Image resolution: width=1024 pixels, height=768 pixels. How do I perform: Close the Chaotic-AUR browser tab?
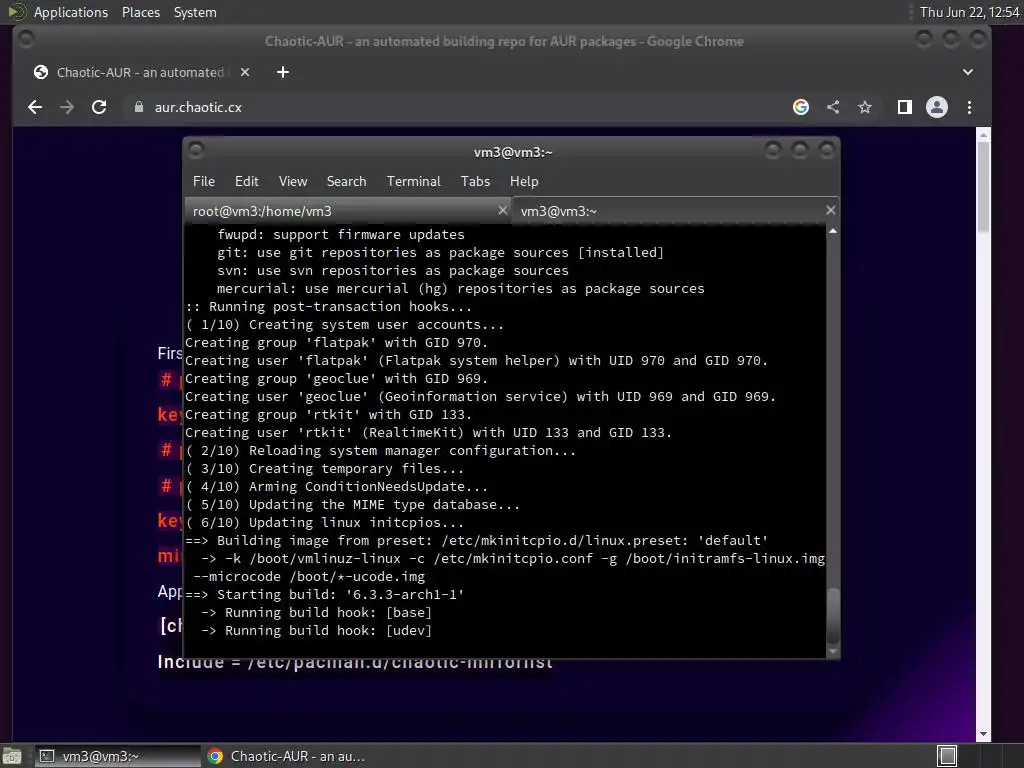click(x=245, y=72)
